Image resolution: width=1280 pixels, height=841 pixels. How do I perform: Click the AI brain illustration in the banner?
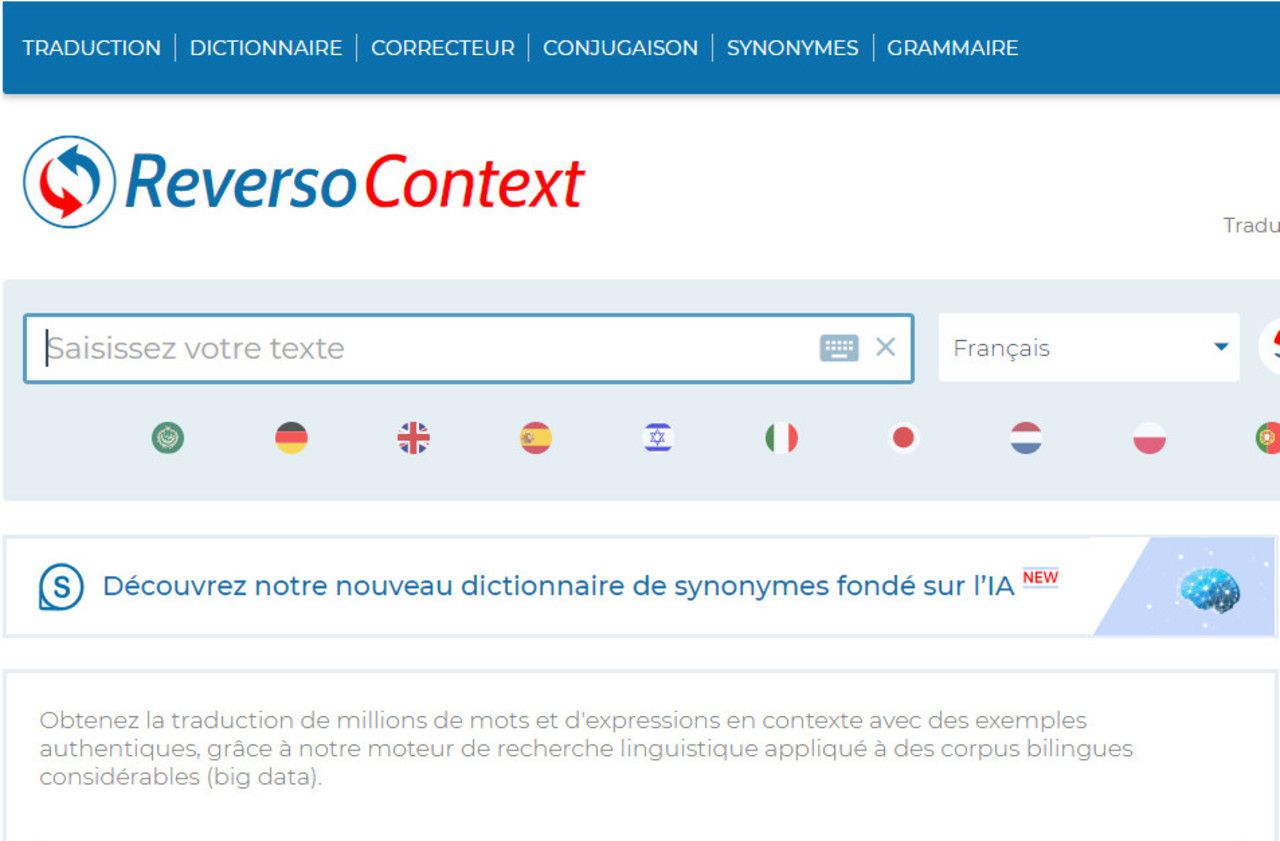pos(1209,590)
